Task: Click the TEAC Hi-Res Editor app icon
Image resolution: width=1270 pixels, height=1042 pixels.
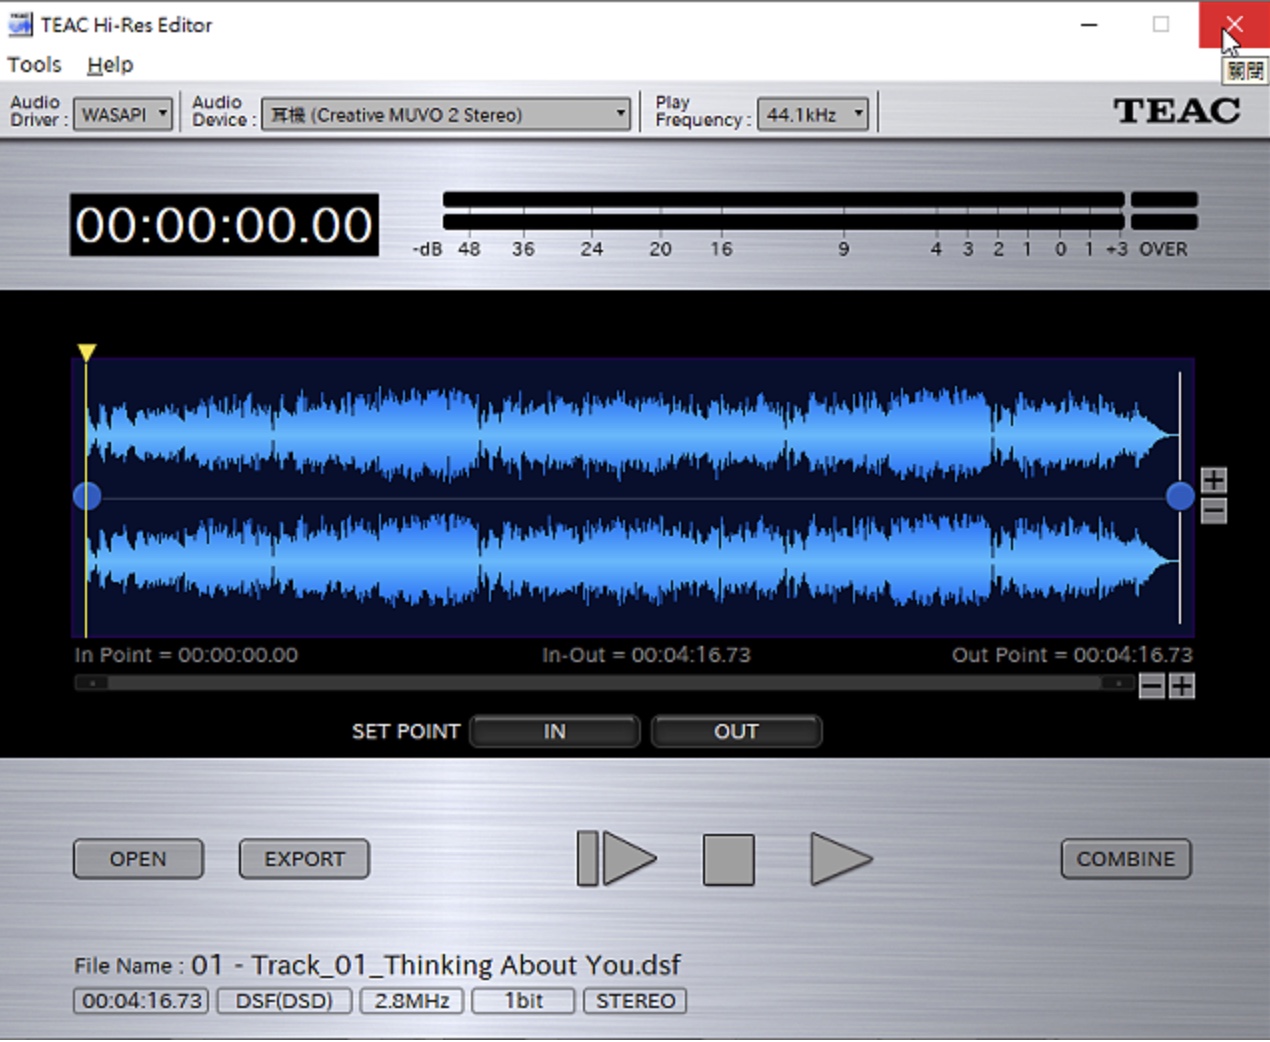Action: [x=20, y=24]
